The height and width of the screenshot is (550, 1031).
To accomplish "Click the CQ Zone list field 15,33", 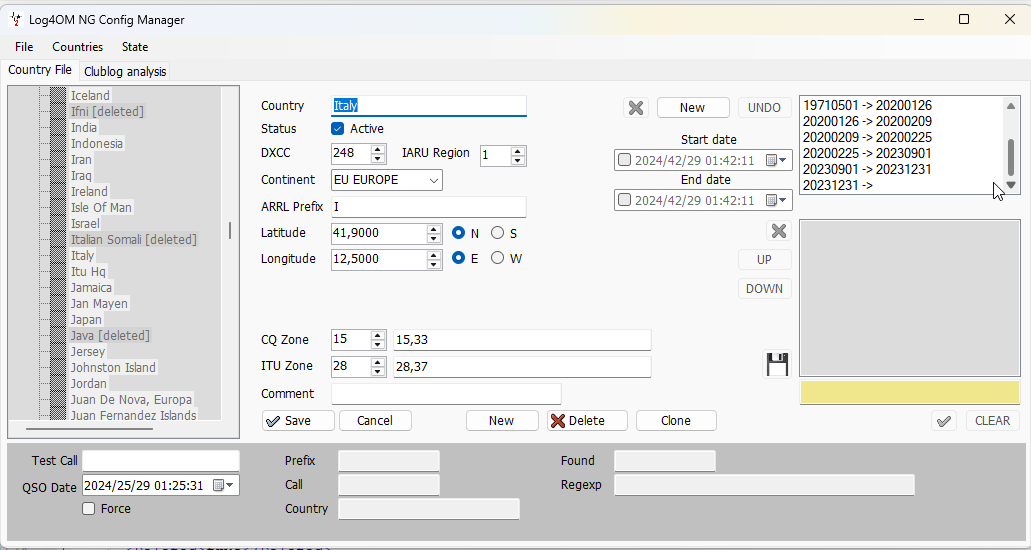I will tap(522, 340).
